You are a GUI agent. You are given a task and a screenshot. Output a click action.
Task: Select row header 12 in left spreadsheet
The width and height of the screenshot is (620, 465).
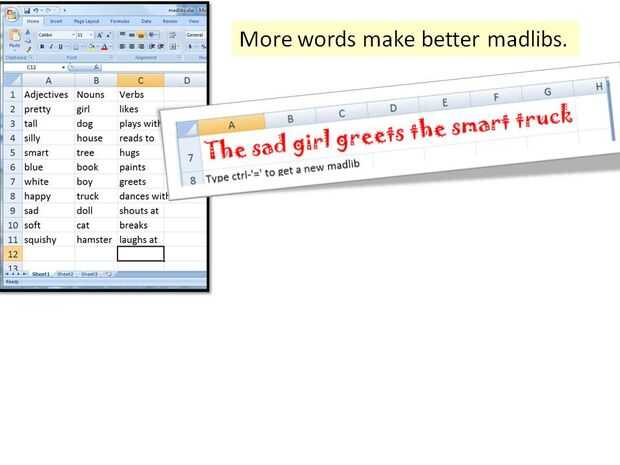pyautogui.click(x=13, y=254)
